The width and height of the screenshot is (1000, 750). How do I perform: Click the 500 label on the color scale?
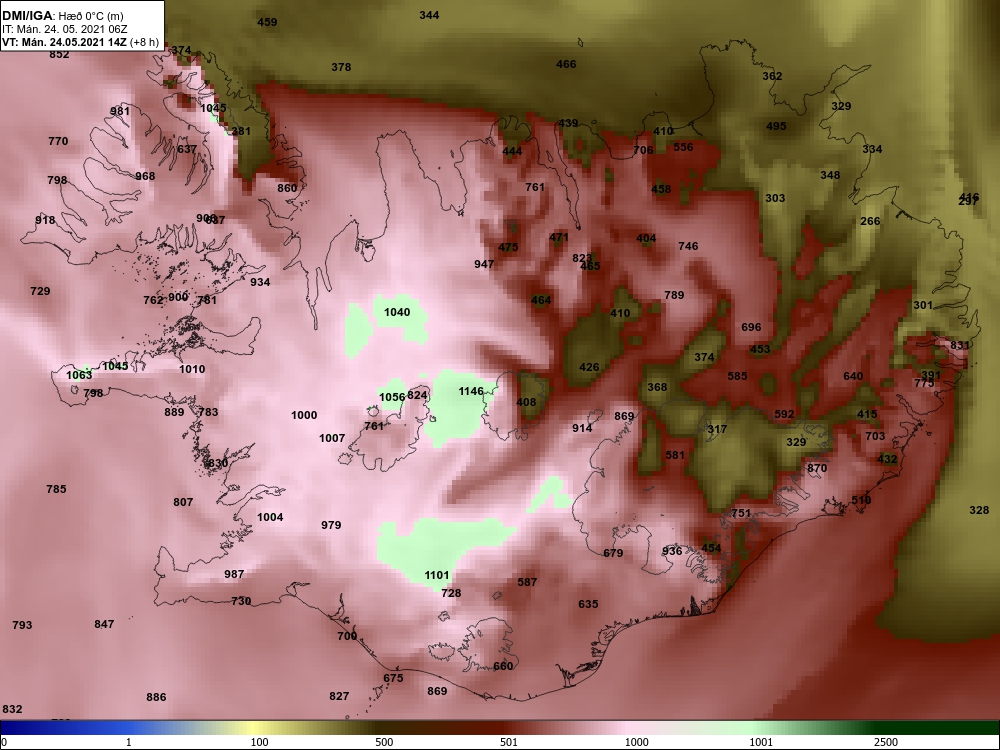coord(385,742)
